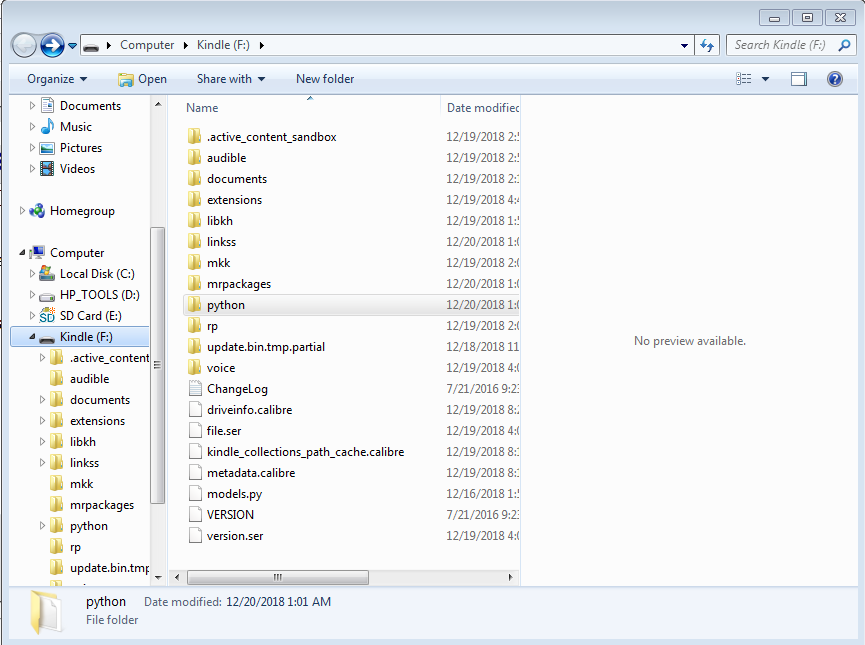The height and width of the screenshot is (645, 865).
Task: Click the navigation pane scroll down arrow
Action: 158,577
